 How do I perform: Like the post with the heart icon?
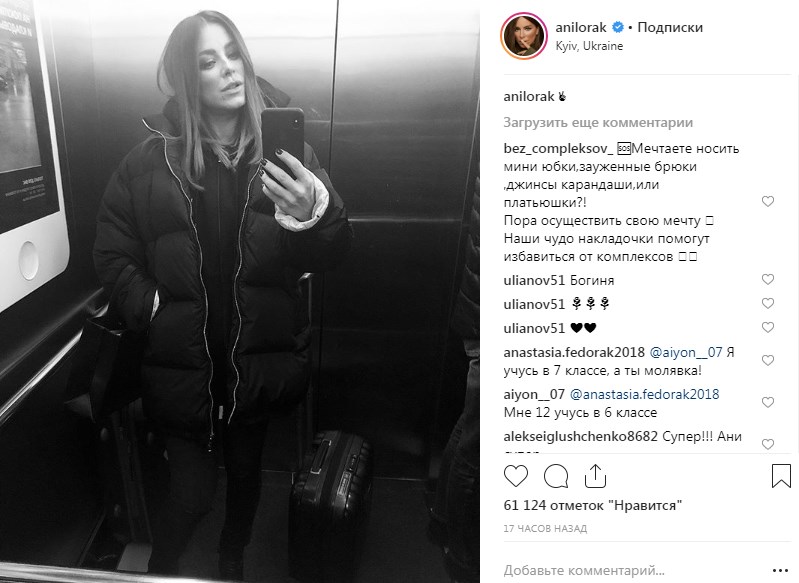pos(516,476)
